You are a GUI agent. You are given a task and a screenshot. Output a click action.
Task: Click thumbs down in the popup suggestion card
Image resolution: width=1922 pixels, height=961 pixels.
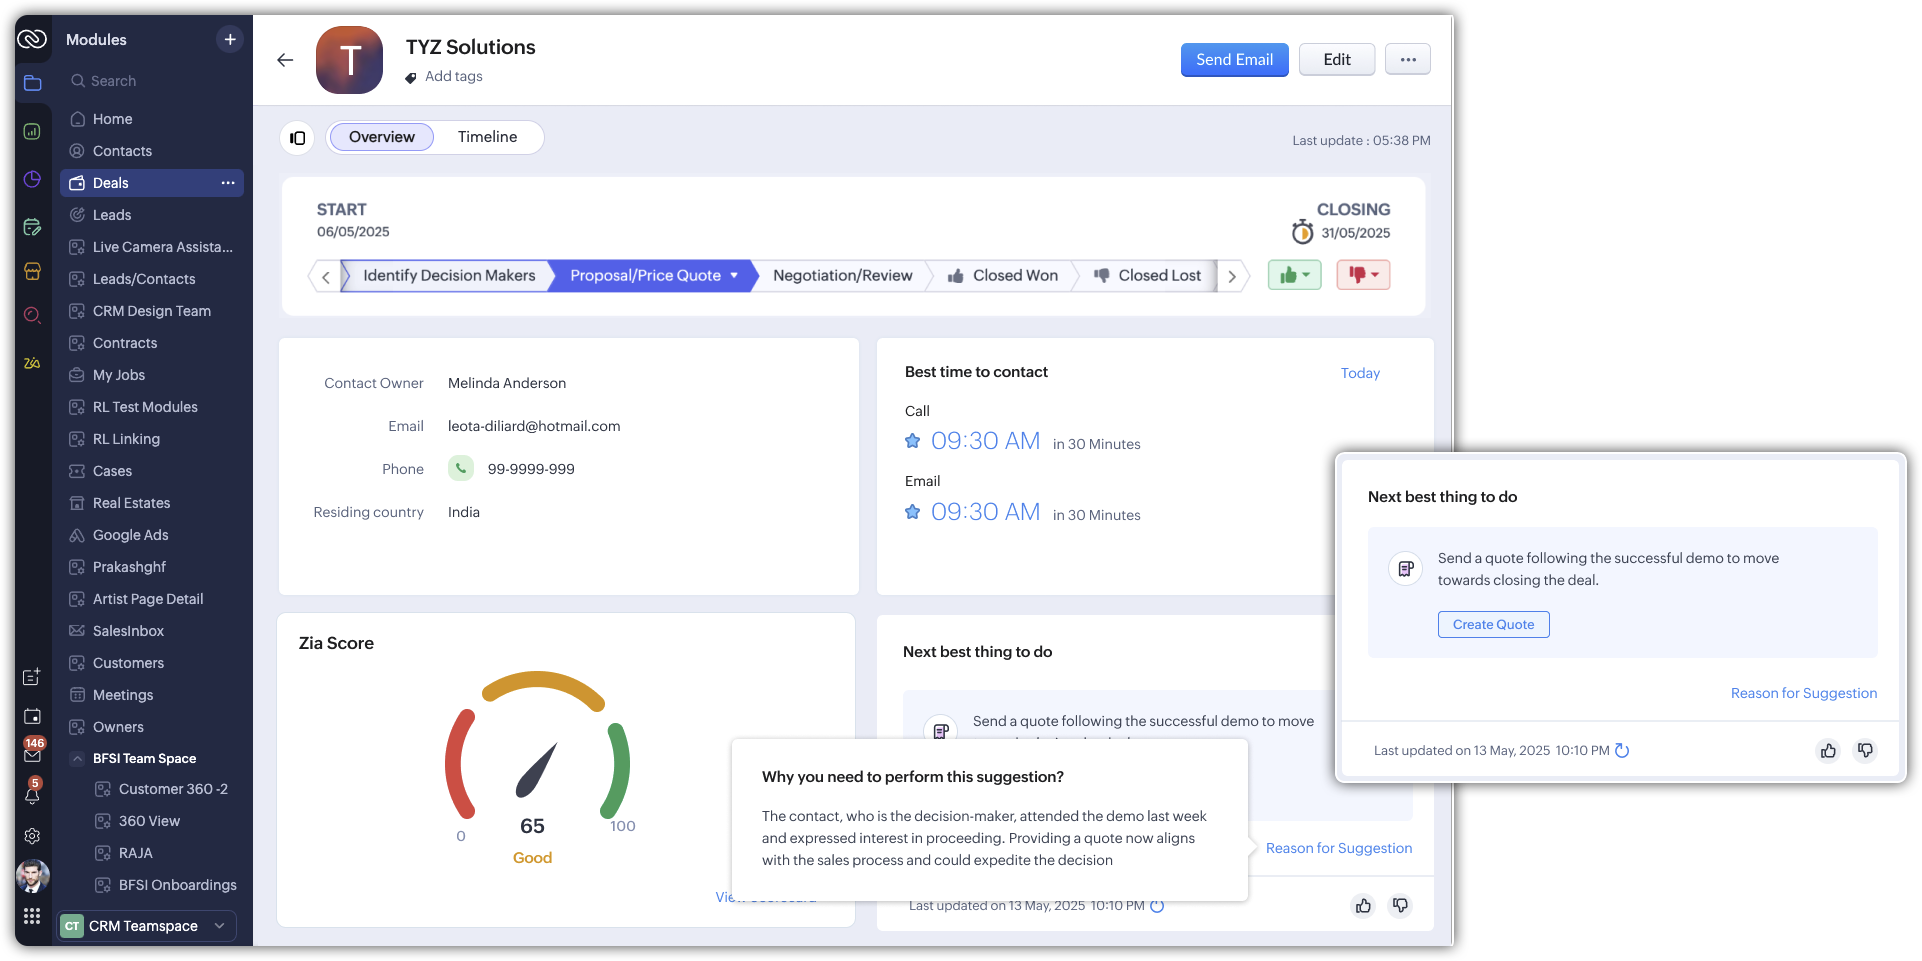pos(1865,750)
